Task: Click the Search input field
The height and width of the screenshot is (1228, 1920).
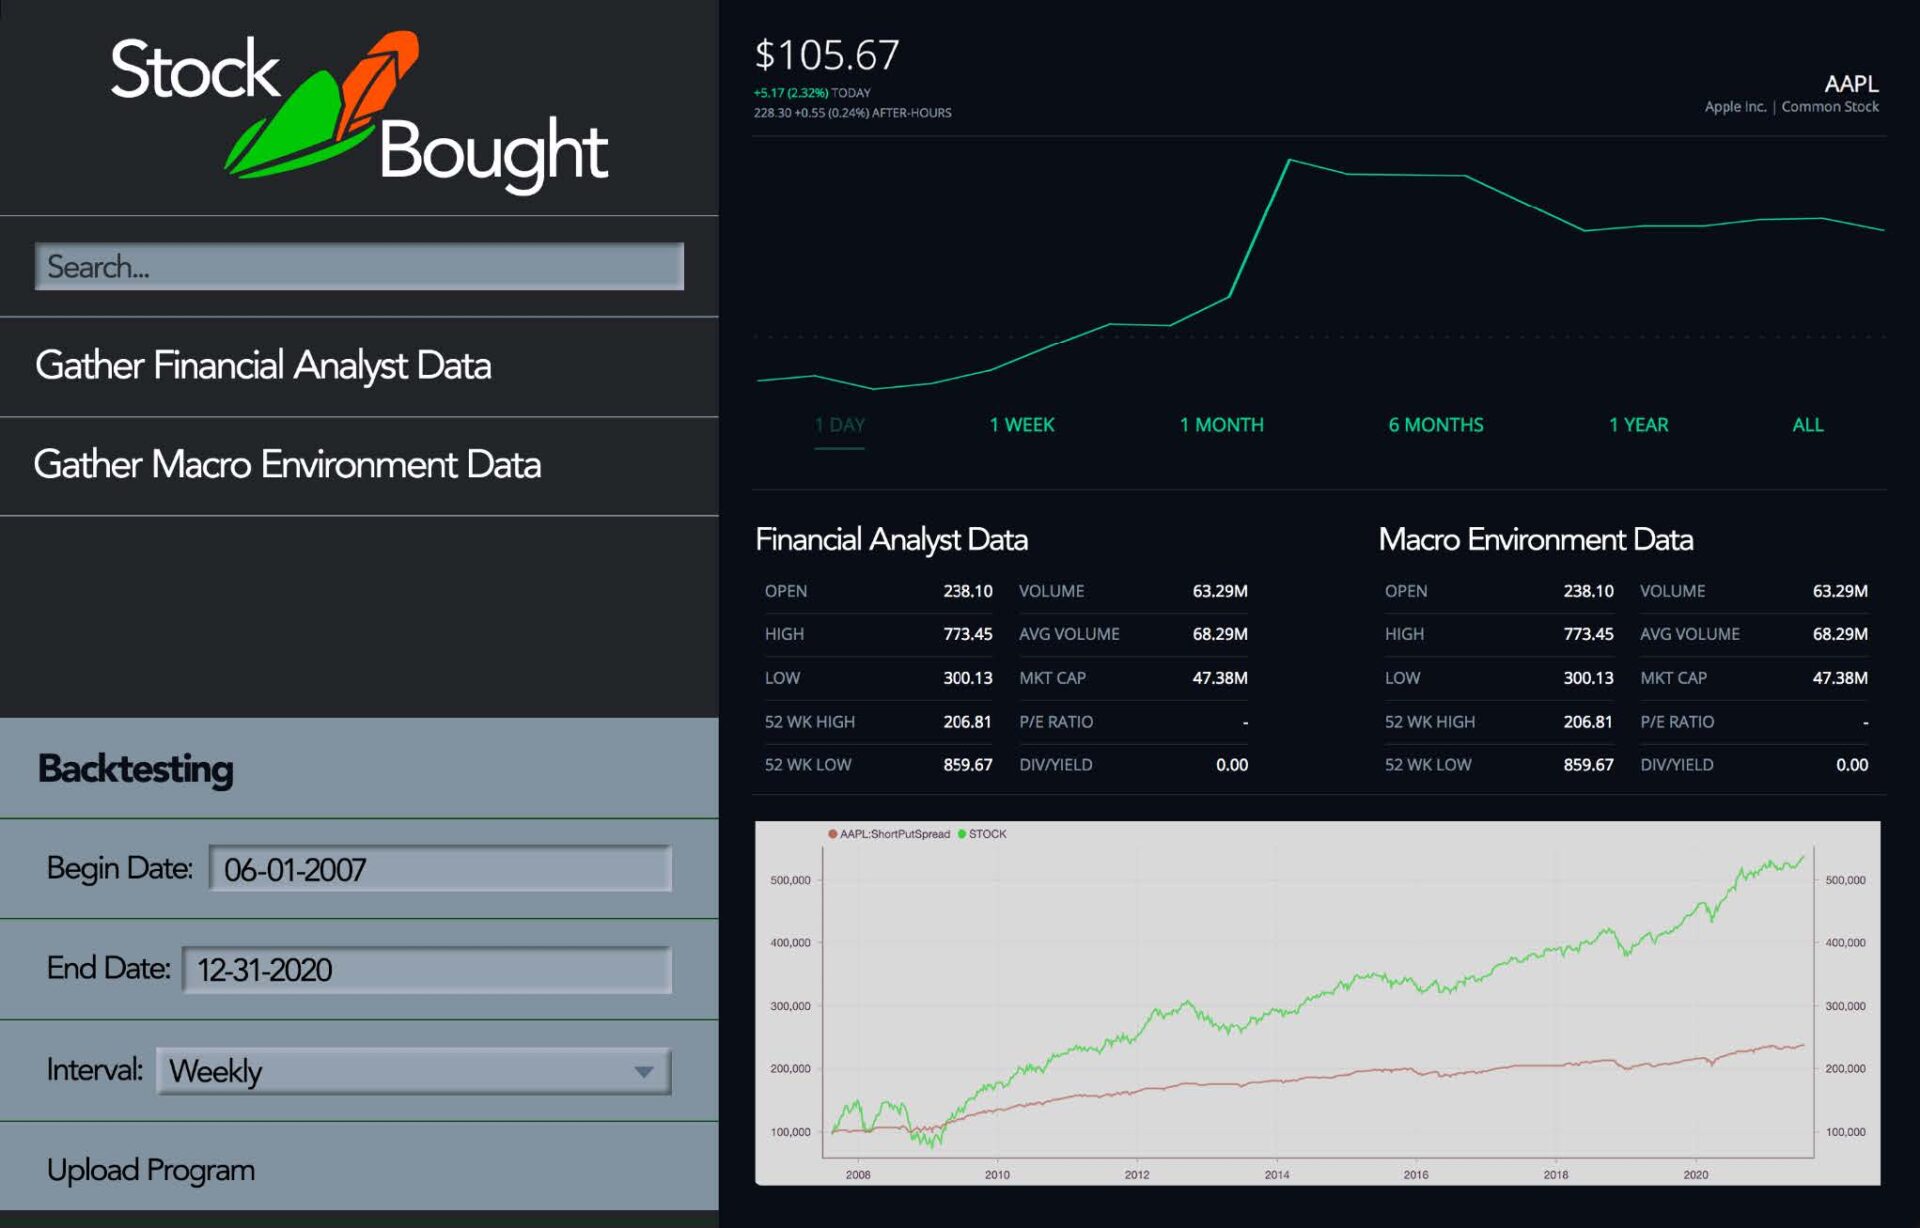Action: coord(359,267)
